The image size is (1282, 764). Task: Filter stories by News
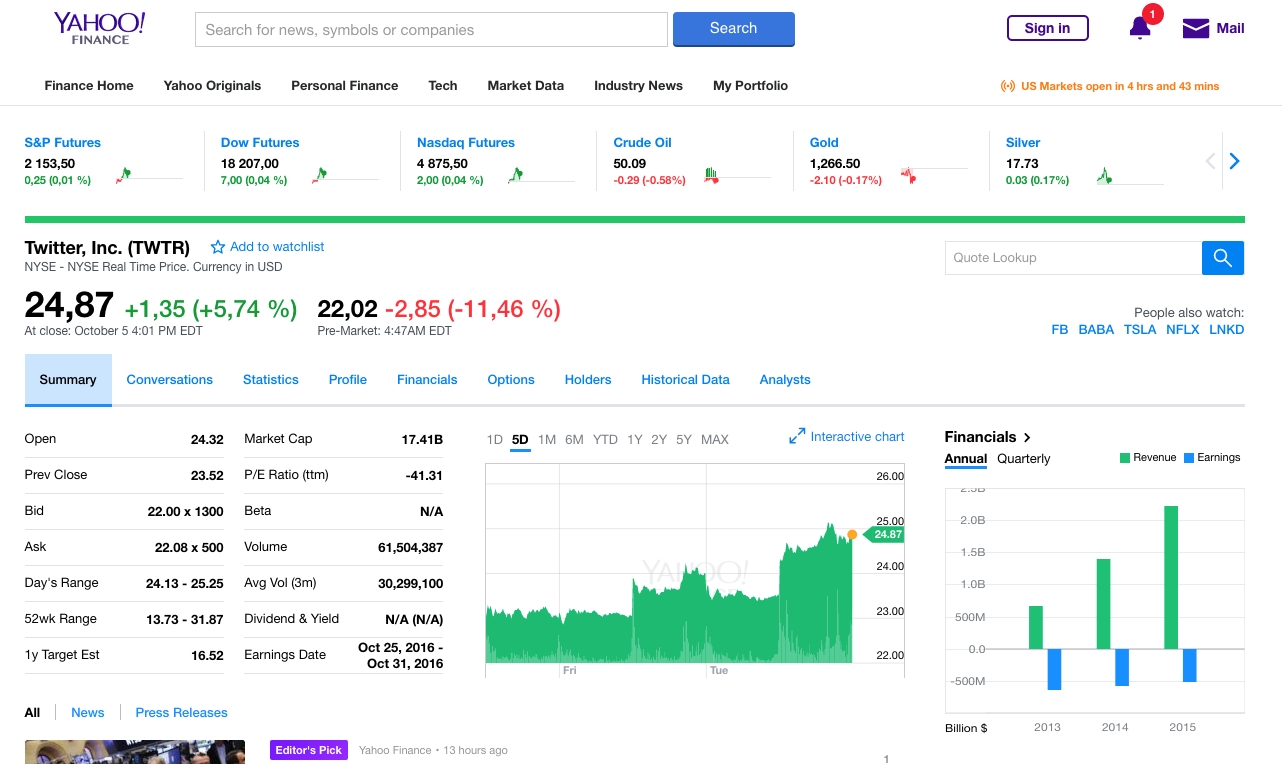88,713
